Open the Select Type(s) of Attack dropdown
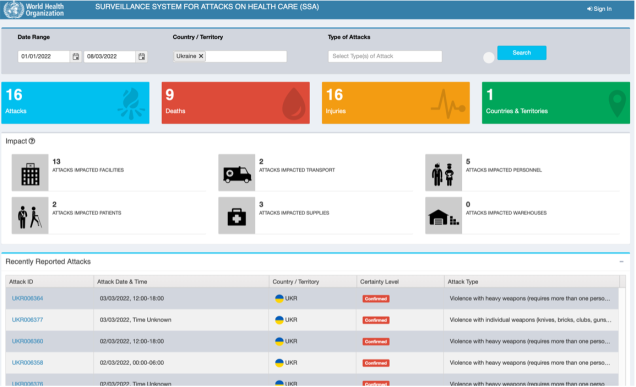The width and height of the screenshot is (636, 387). tap(385, 56)
